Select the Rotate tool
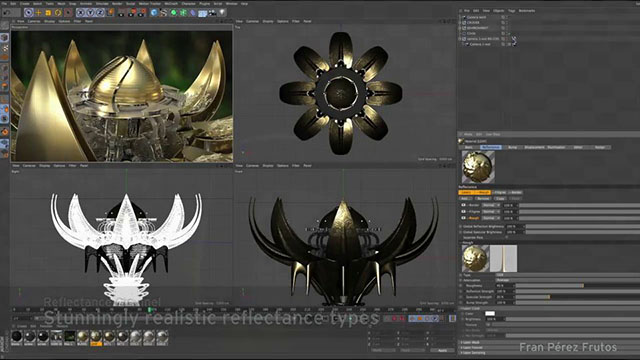Screen dimensions: 640x360 (x=58, y=13)
